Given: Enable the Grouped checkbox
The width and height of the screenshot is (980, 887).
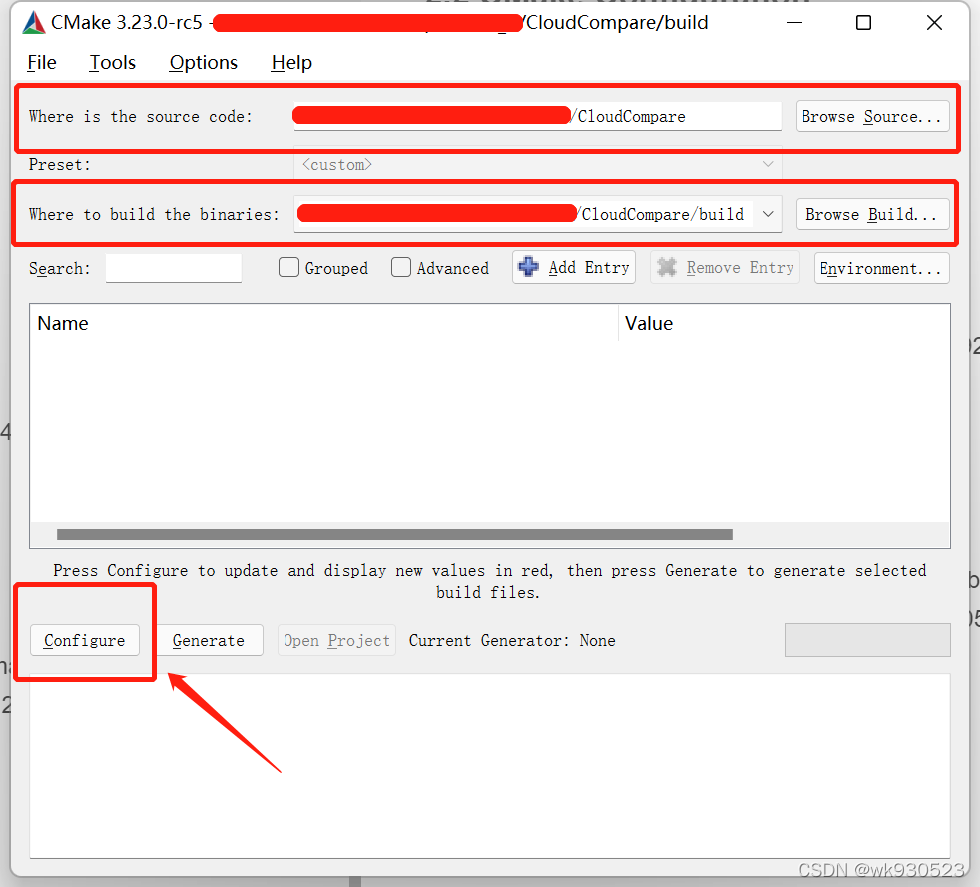Looking at the screenshot, I should [x=289, y=268].
